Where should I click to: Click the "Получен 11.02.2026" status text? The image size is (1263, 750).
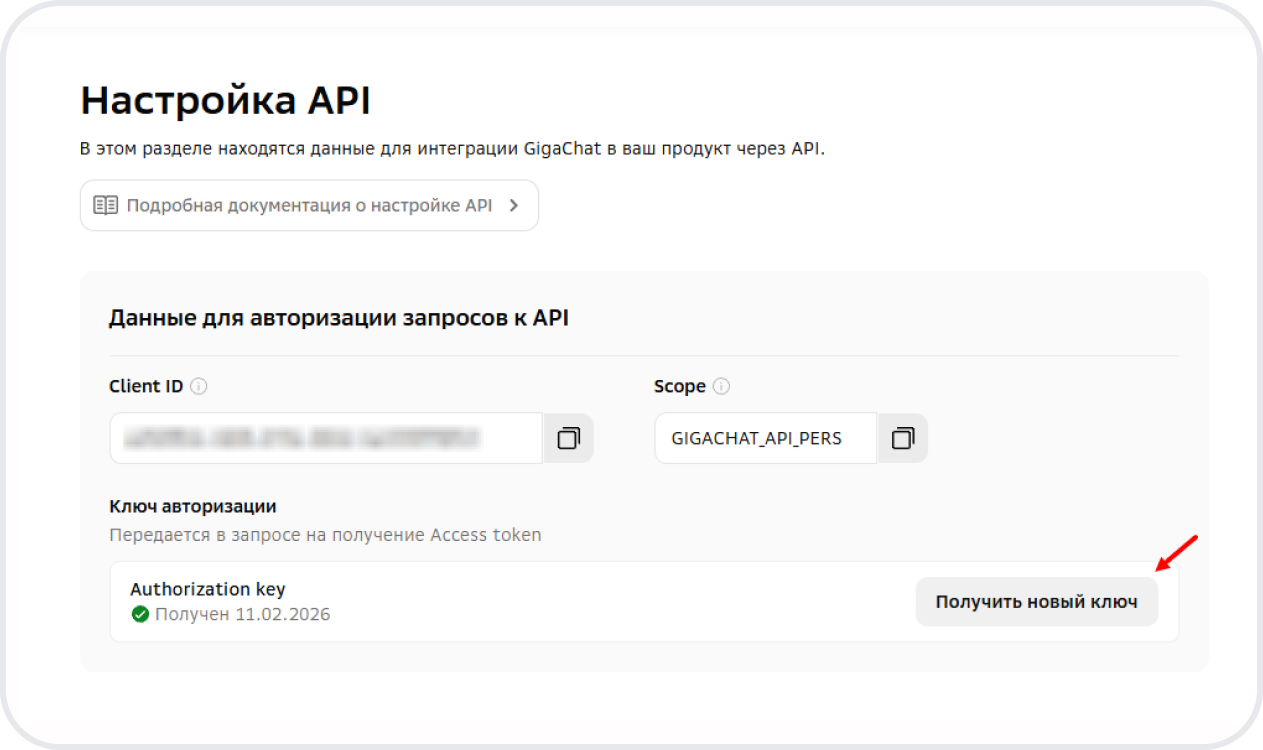pos(242,614)
